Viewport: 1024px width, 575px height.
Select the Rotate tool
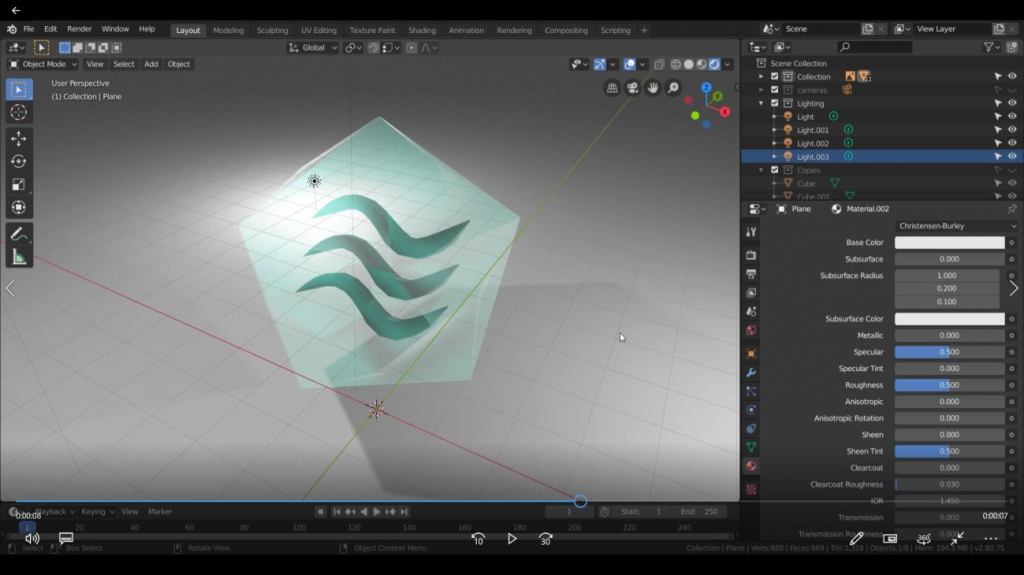pos(18,161)
